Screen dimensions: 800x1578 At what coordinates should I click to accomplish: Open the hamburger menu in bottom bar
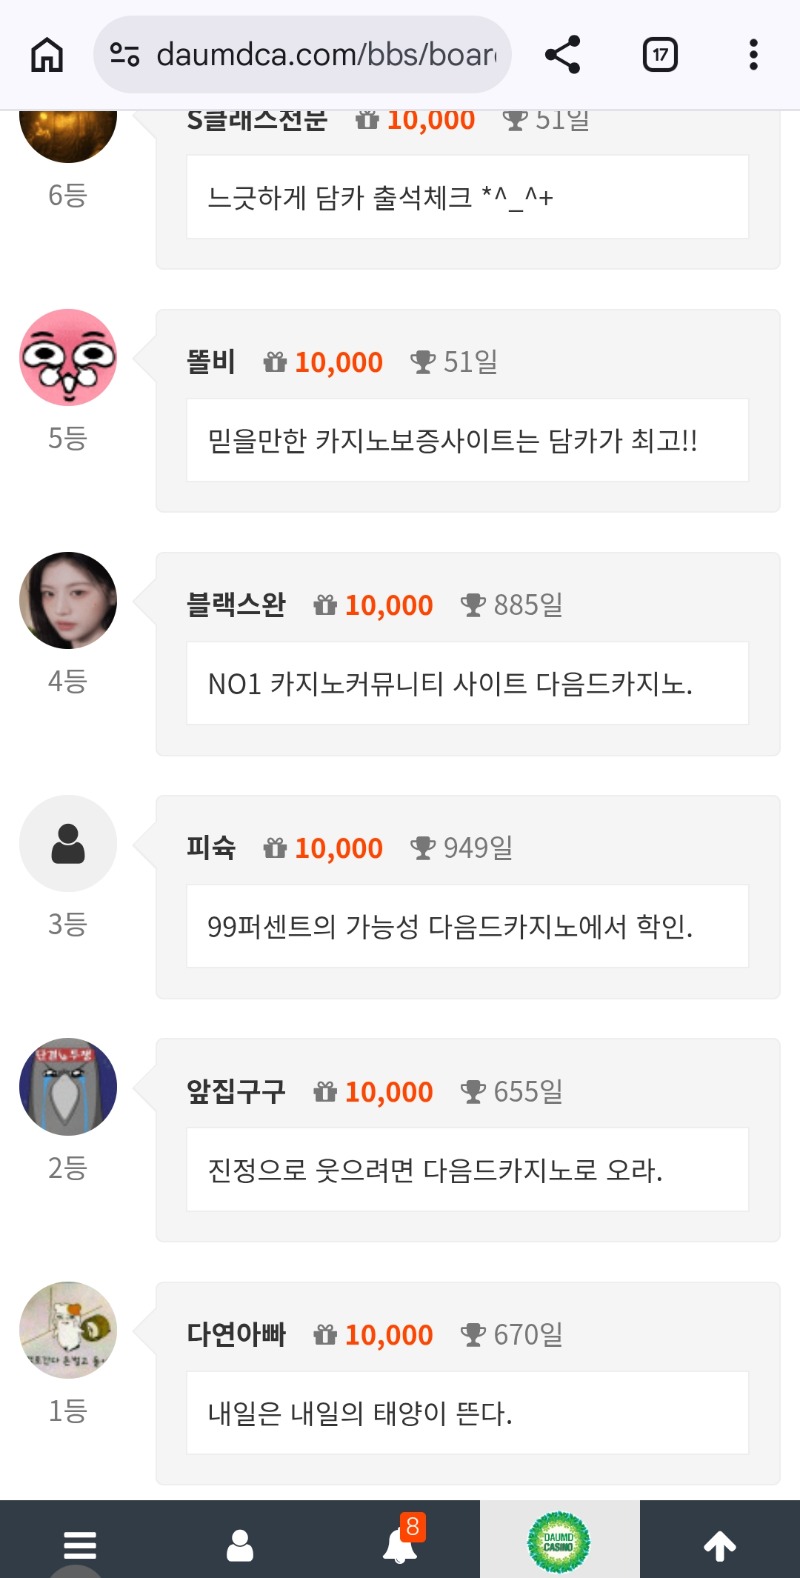click(x=80, y=1545)
